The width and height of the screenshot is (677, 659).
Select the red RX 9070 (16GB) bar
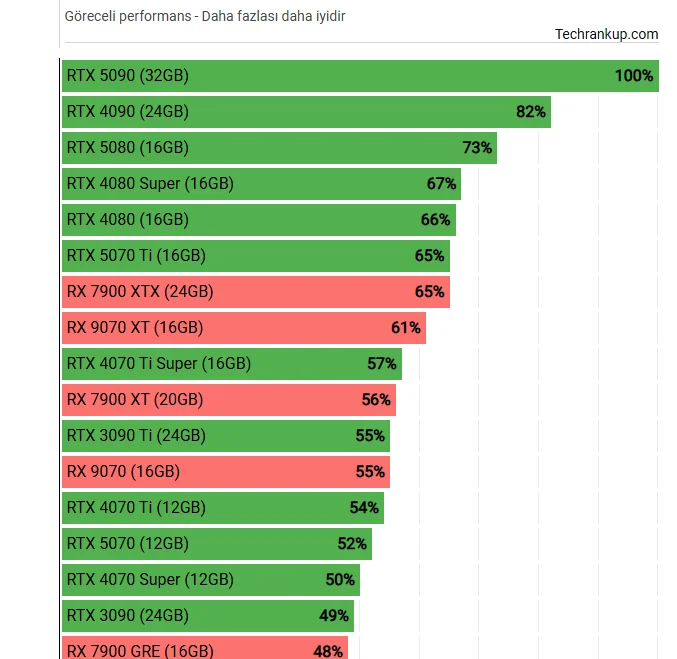[225, 472]
